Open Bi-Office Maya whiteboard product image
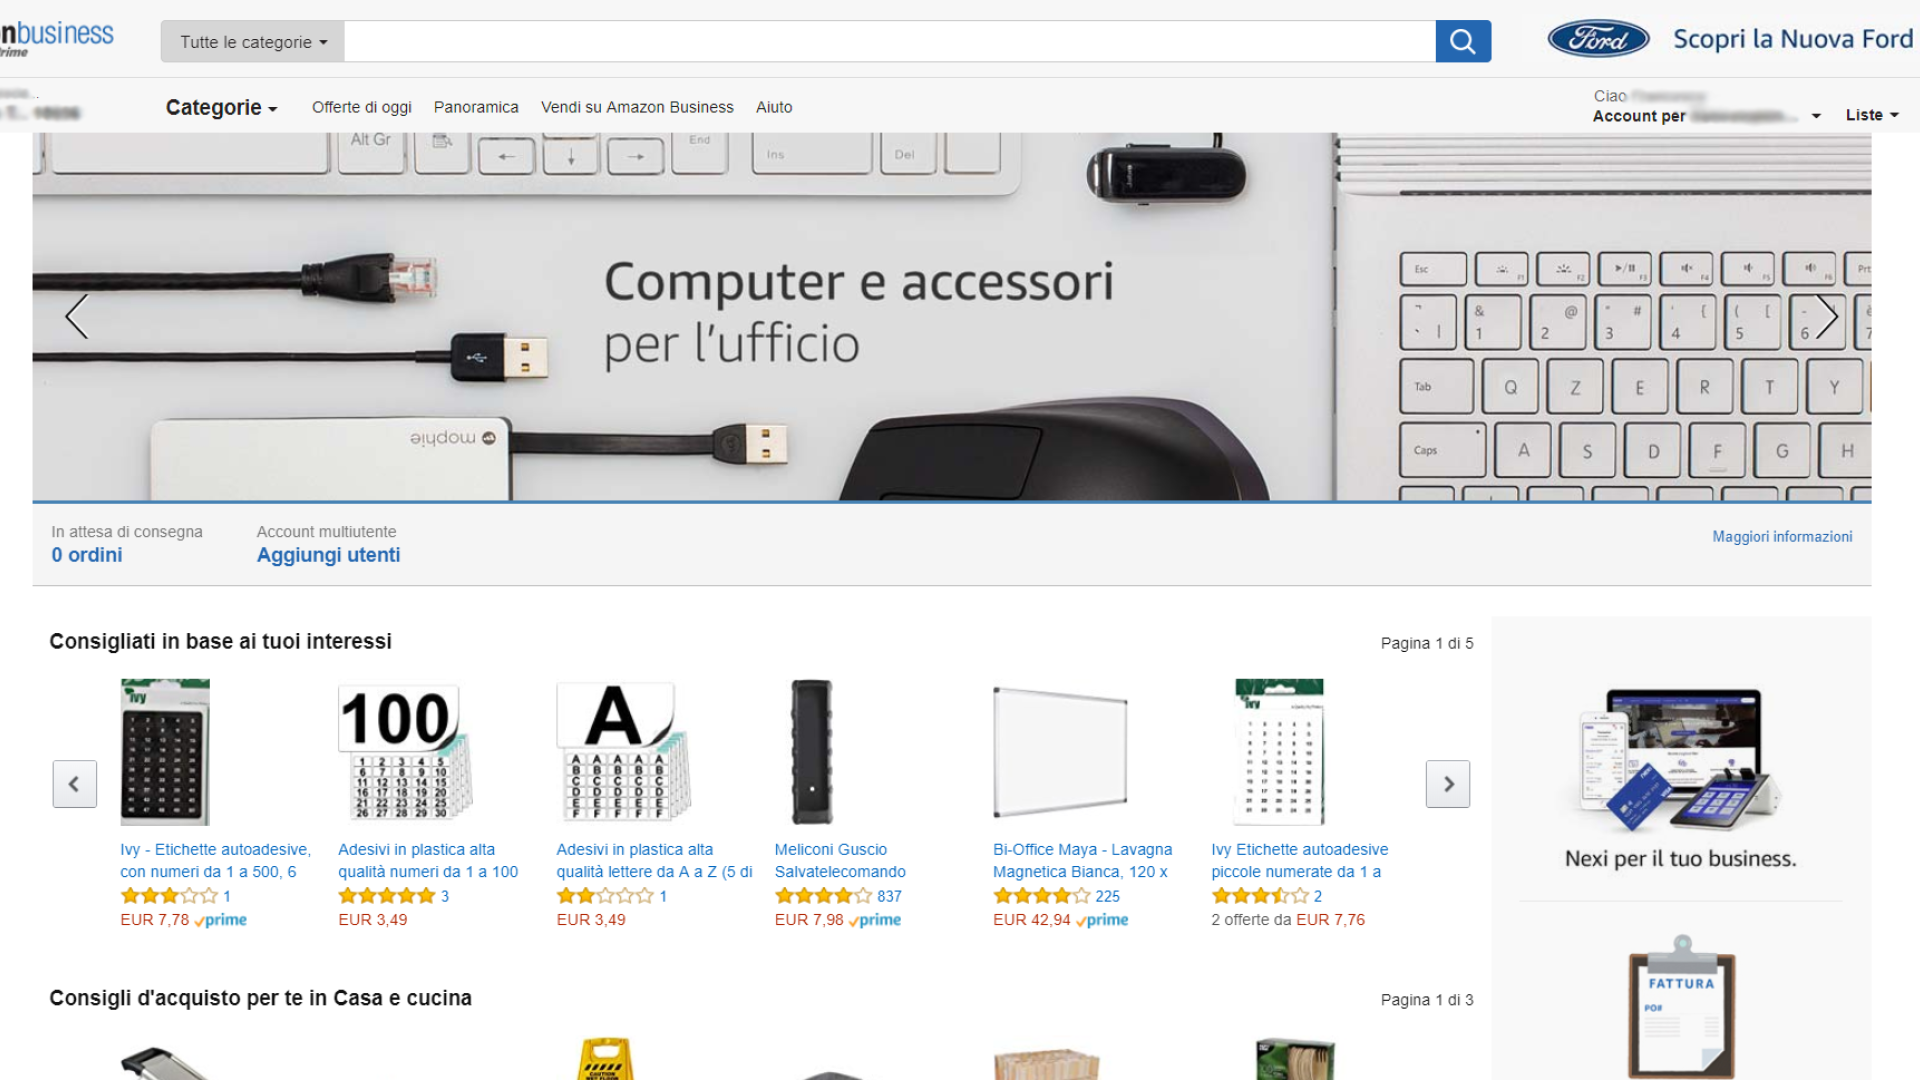The width and height of the screenshot is (1920, 1080). point(1060,752)
